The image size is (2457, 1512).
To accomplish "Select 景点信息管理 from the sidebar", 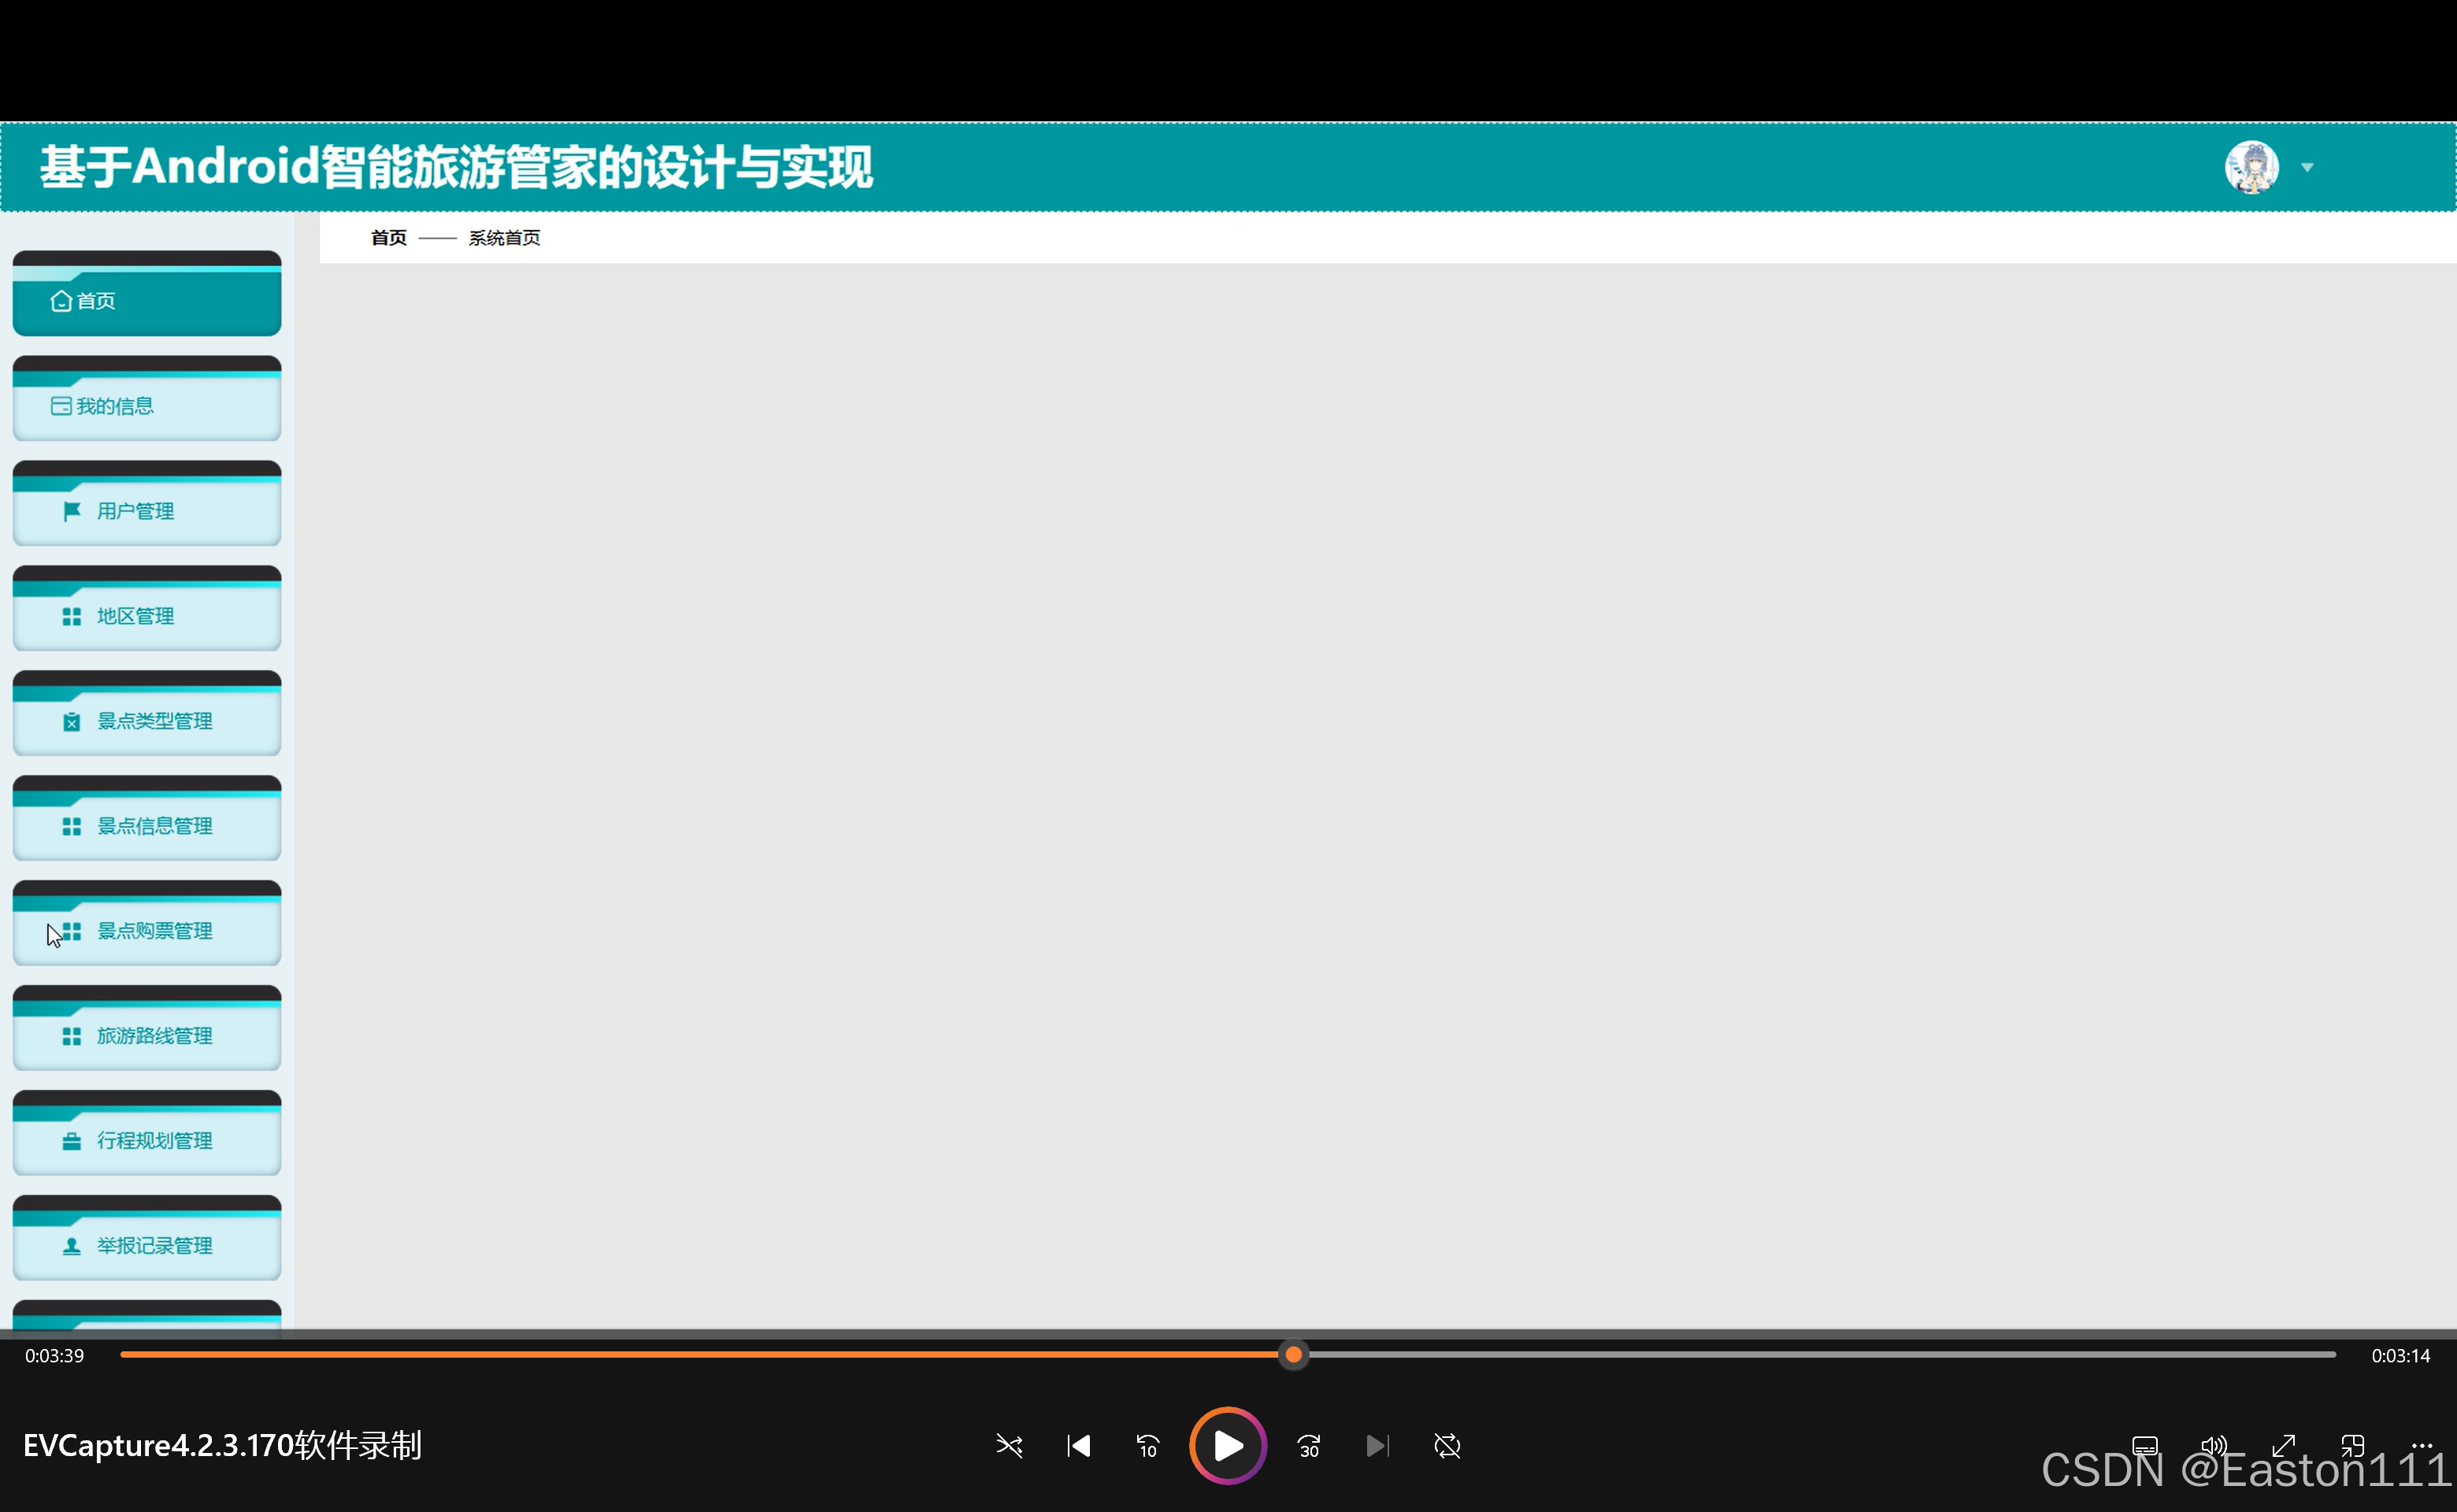I will 154,826.
